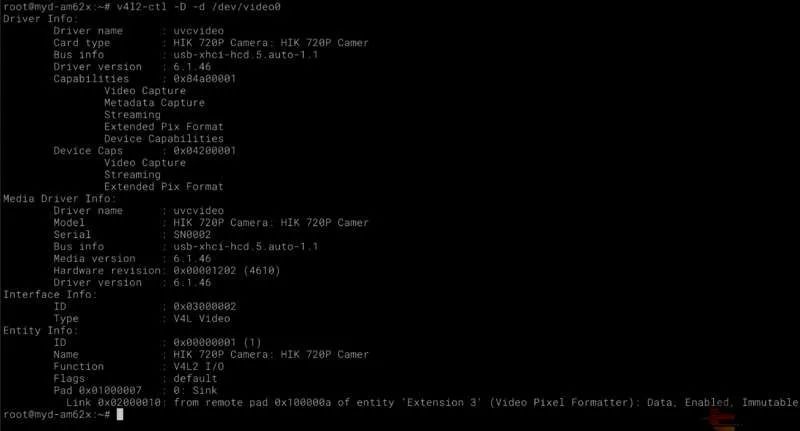The height and width of the screenshot is (431, 800).
Task: Click the 'Extension 3' entity name
Action: [x=442, y=402]
